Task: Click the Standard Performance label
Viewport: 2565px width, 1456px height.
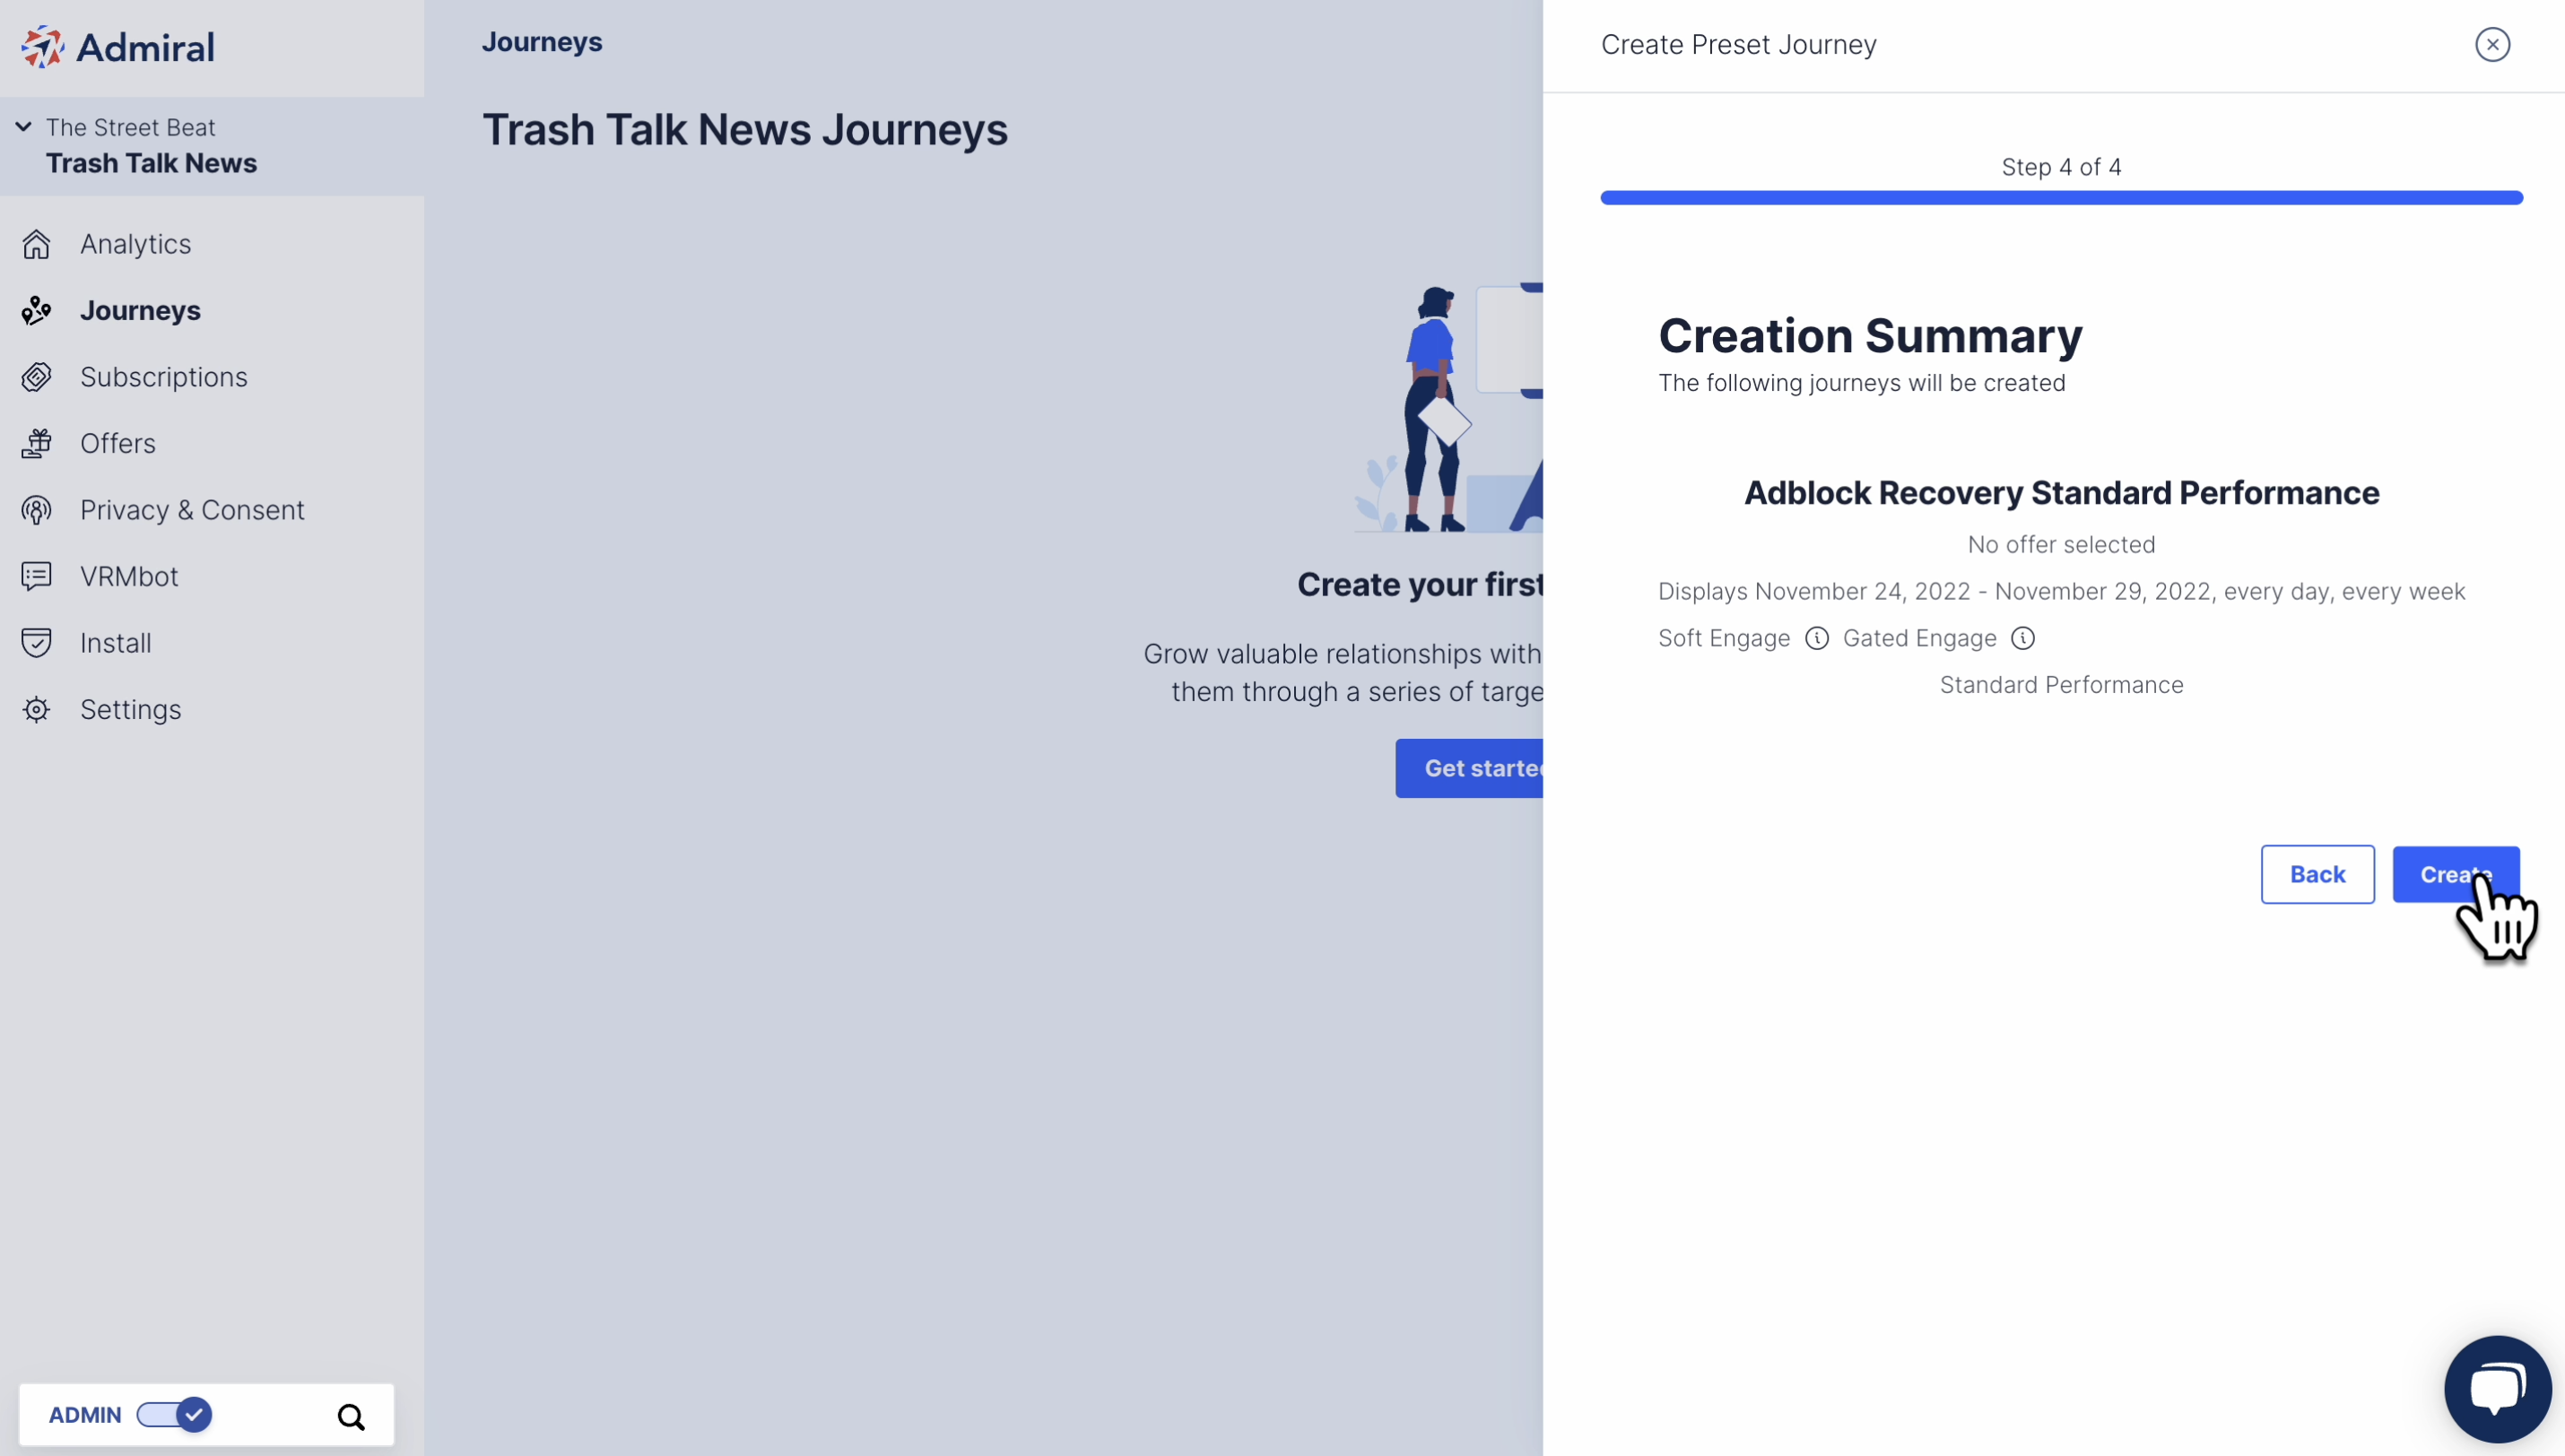Action: click(2061, 685)
